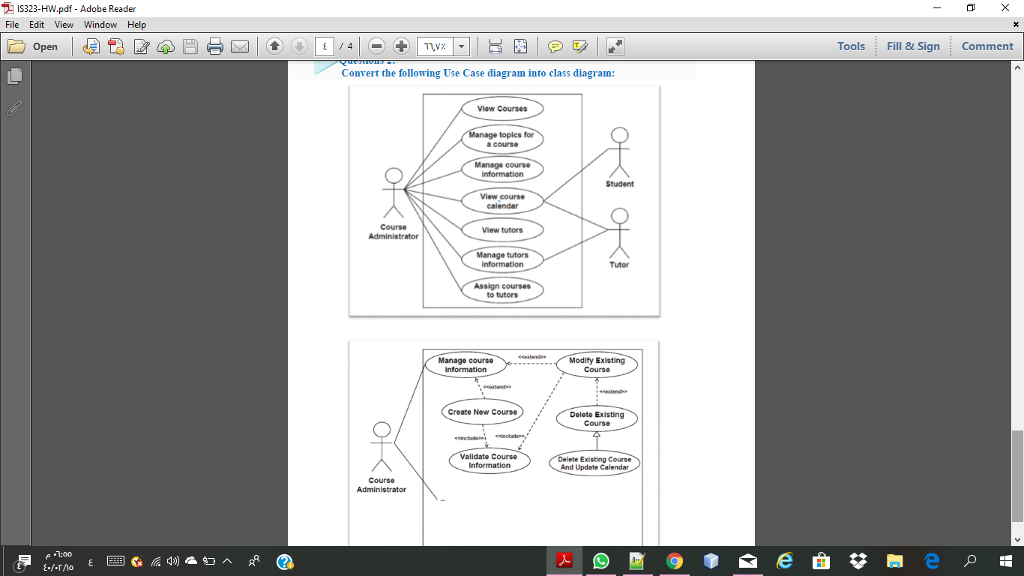Open the zoom level dropdown arrow
This screenshot has width=1024, height=576.
point(461,46)
